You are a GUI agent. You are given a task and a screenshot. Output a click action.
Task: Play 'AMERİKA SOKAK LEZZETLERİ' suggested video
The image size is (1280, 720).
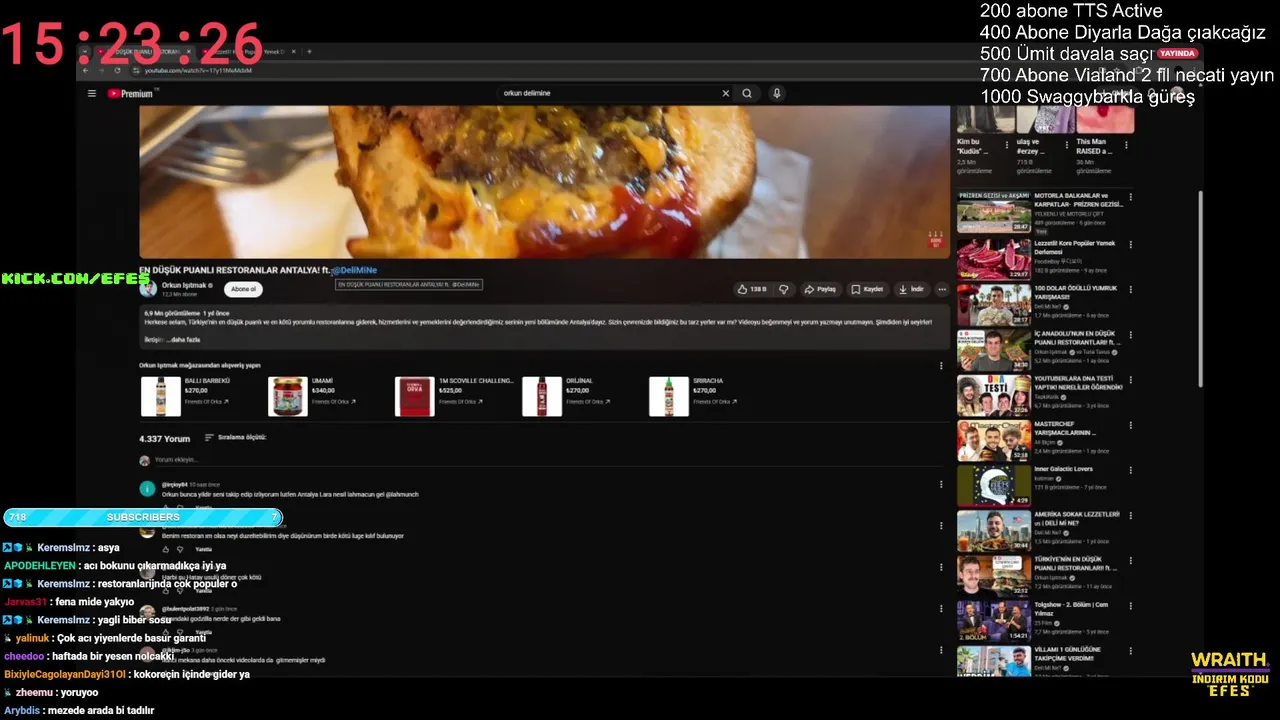(993, 532)
